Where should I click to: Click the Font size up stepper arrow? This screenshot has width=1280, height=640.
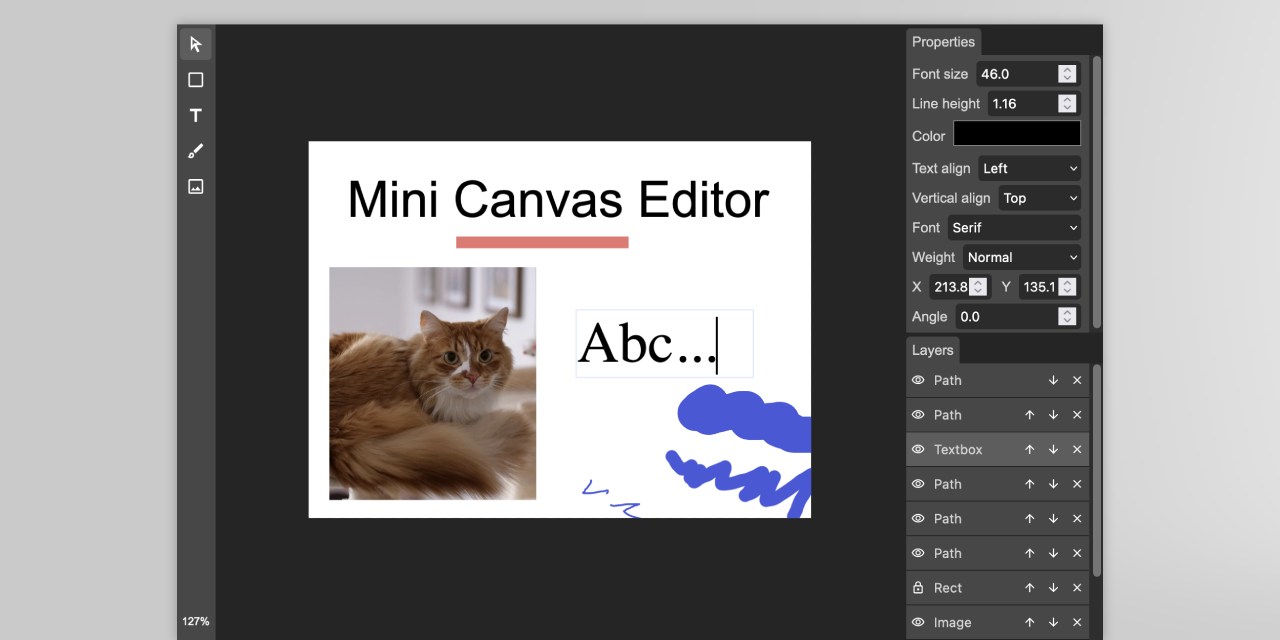coord(1066,69)
